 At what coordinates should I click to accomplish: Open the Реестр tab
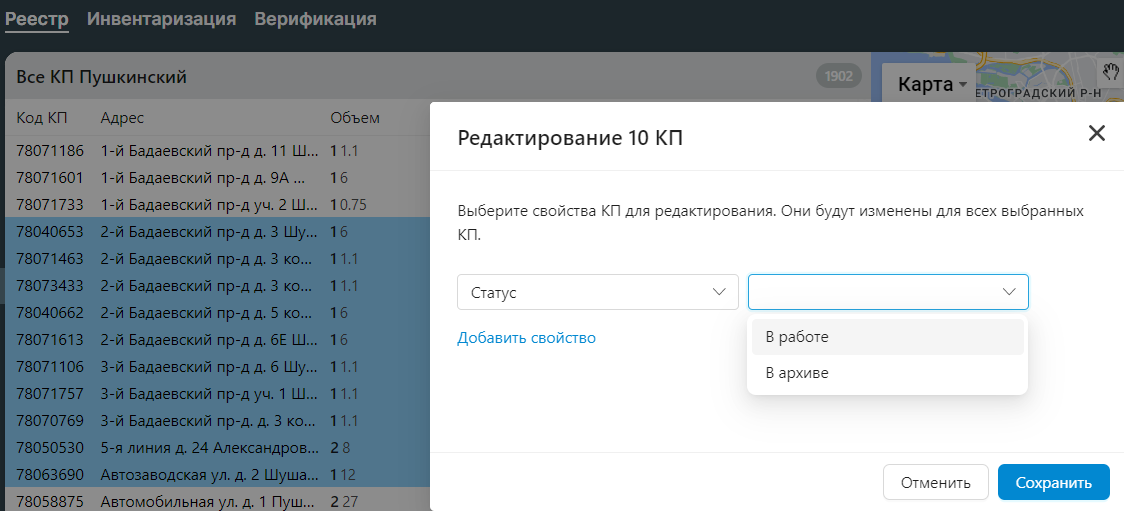pyautogui.click(x=37, y=19)
